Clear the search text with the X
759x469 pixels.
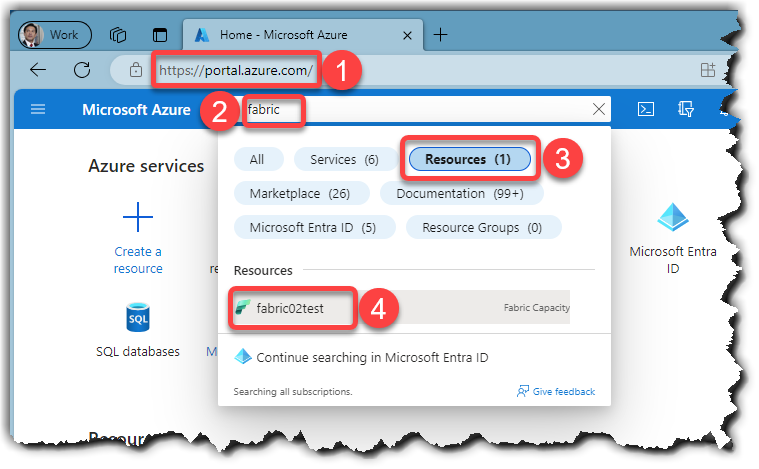598,109
